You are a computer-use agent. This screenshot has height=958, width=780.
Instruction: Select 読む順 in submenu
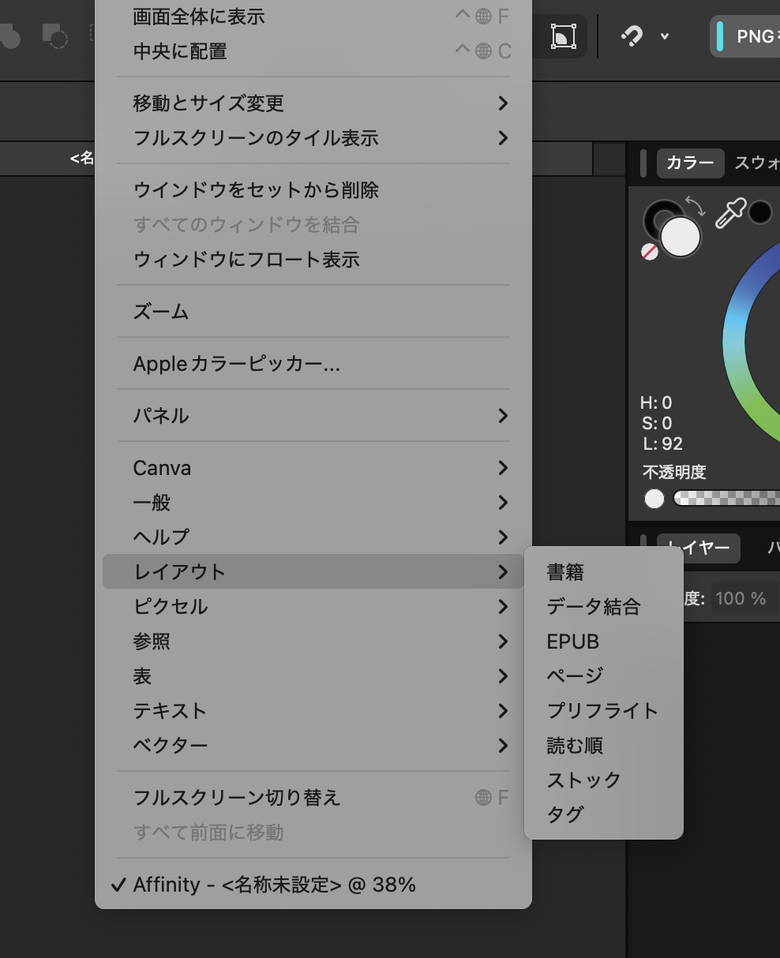(x=603, y=745)
